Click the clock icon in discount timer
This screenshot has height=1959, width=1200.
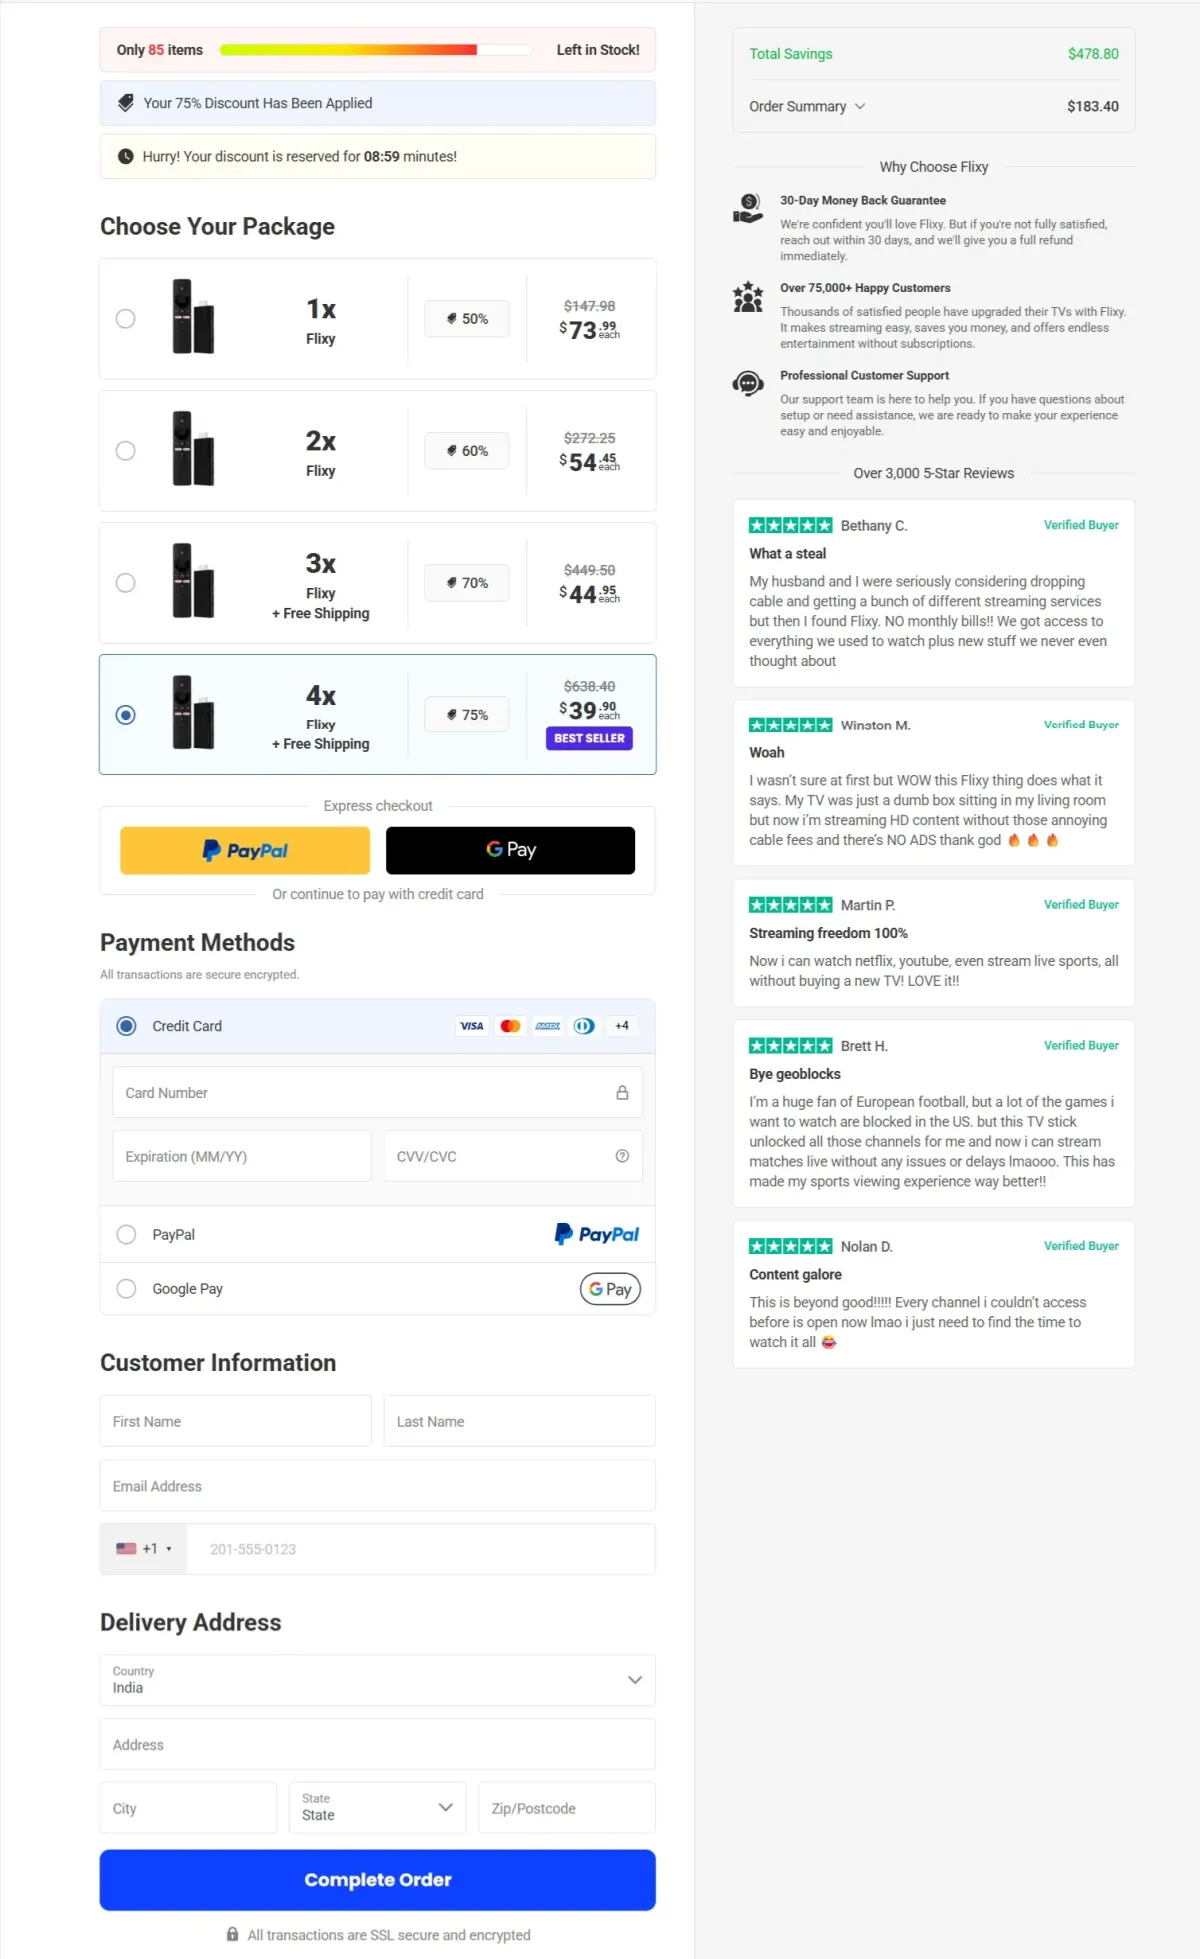(126, 156)
